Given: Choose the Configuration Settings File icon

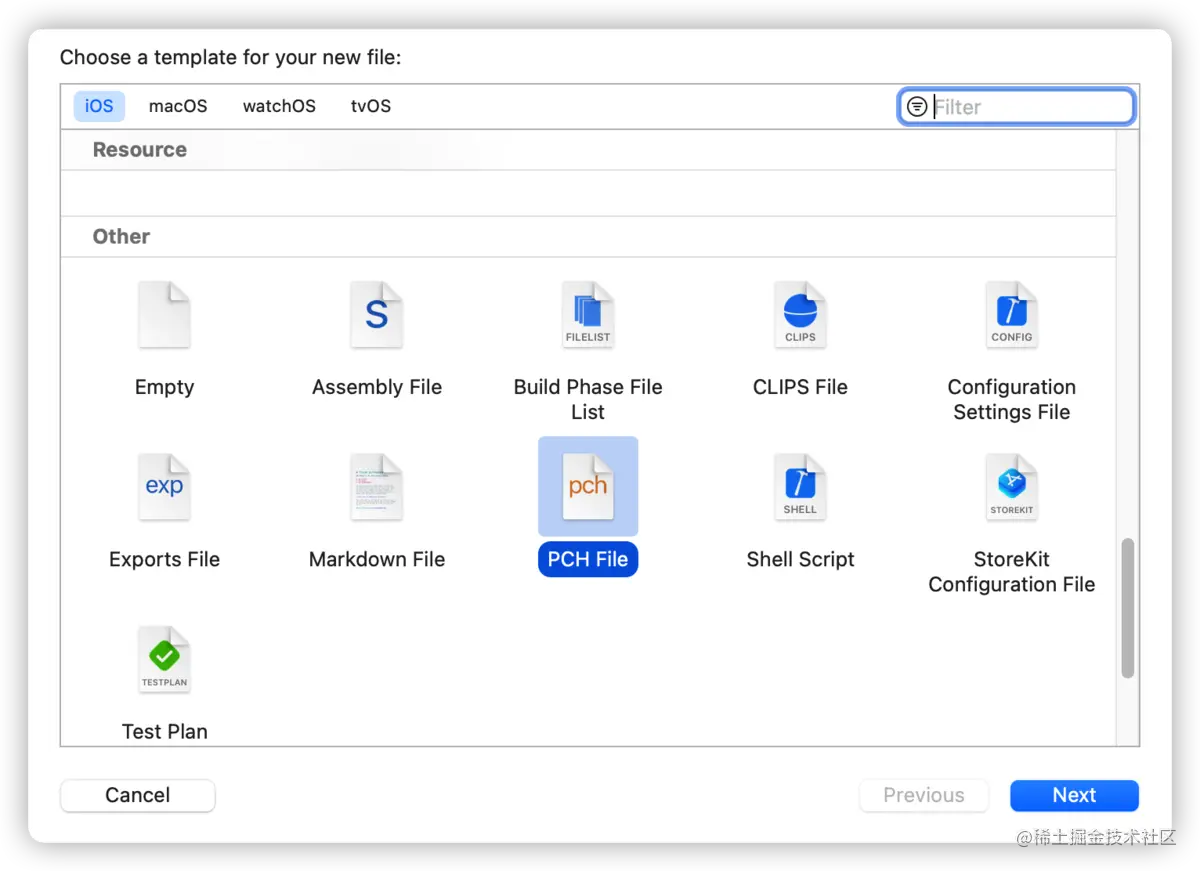Looking at the screenshot, I should [1012, 315].
